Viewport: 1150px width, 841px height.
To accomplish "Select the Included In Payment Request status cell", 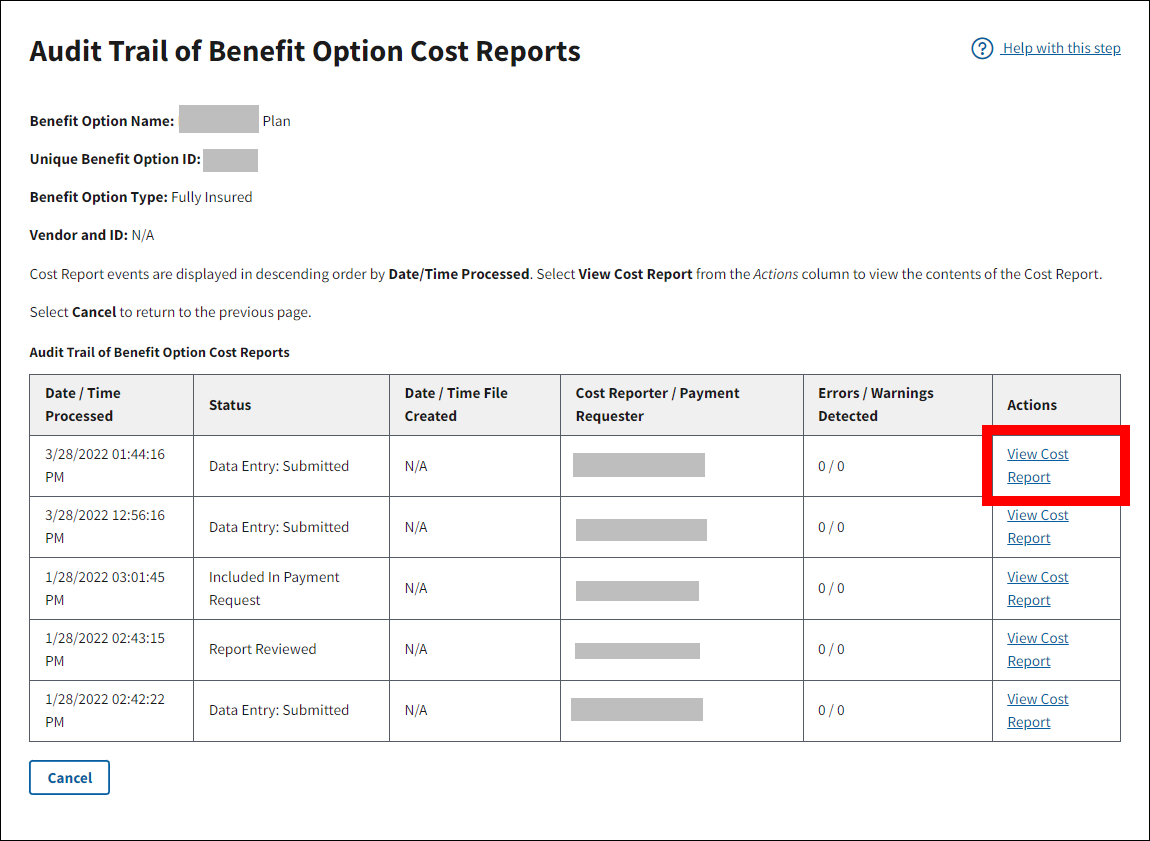I will [274, 588].
